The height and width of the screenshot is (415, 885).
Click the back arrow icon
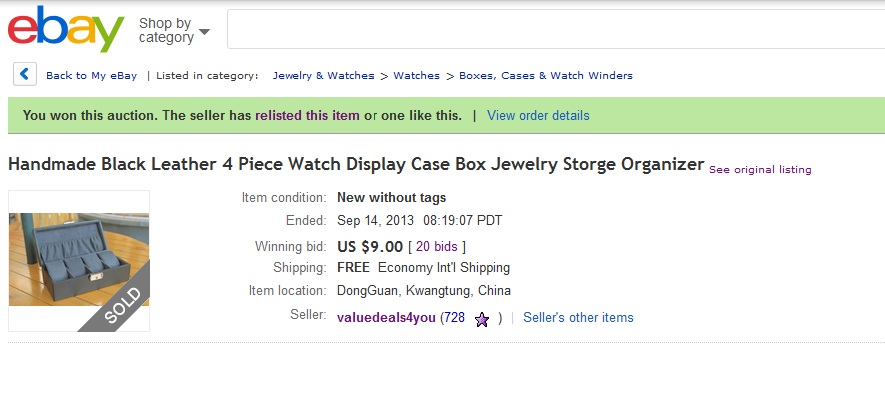click(x=25, y=75)
